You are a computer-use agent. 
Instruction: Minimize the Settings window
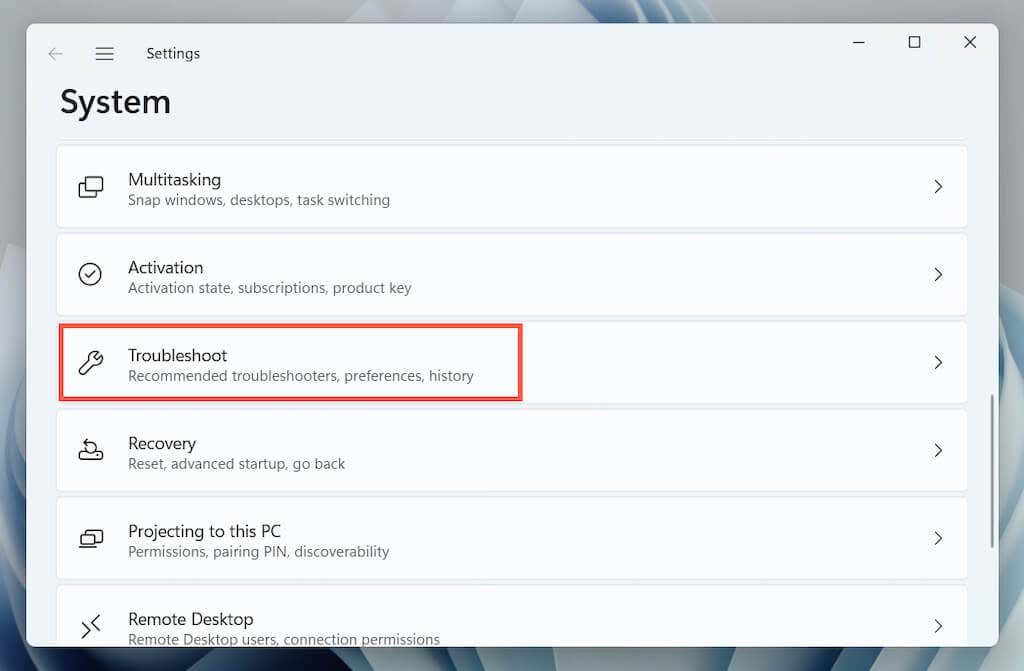859,42
